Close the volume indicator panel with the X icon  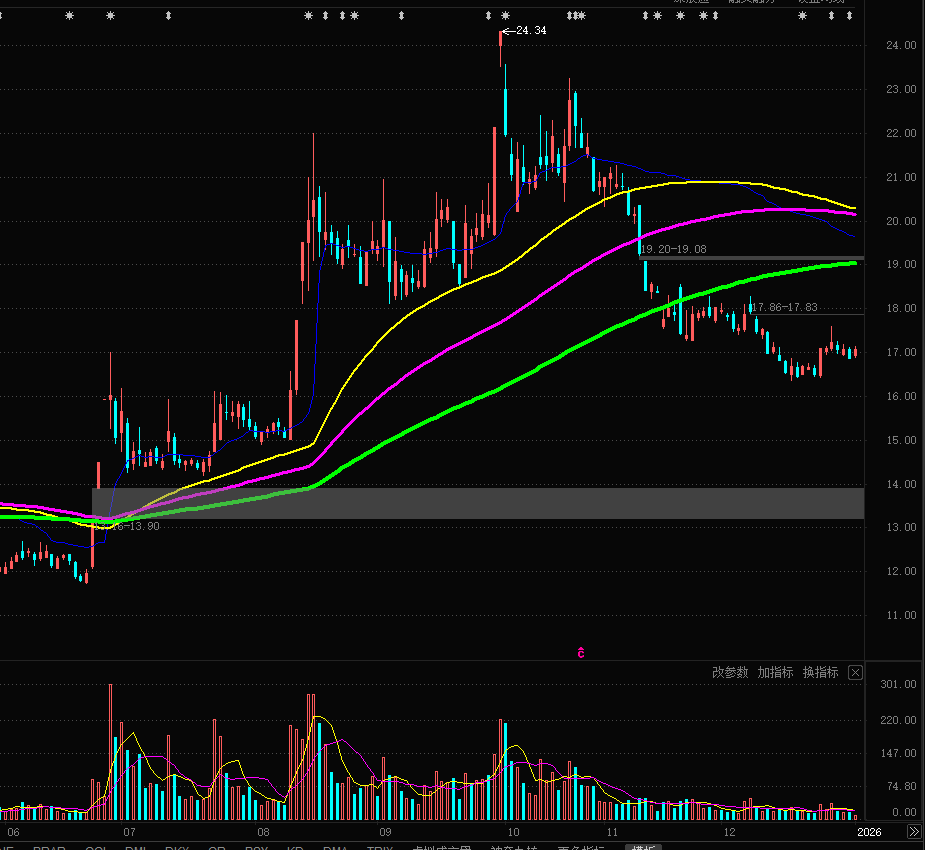coord(855,673)
